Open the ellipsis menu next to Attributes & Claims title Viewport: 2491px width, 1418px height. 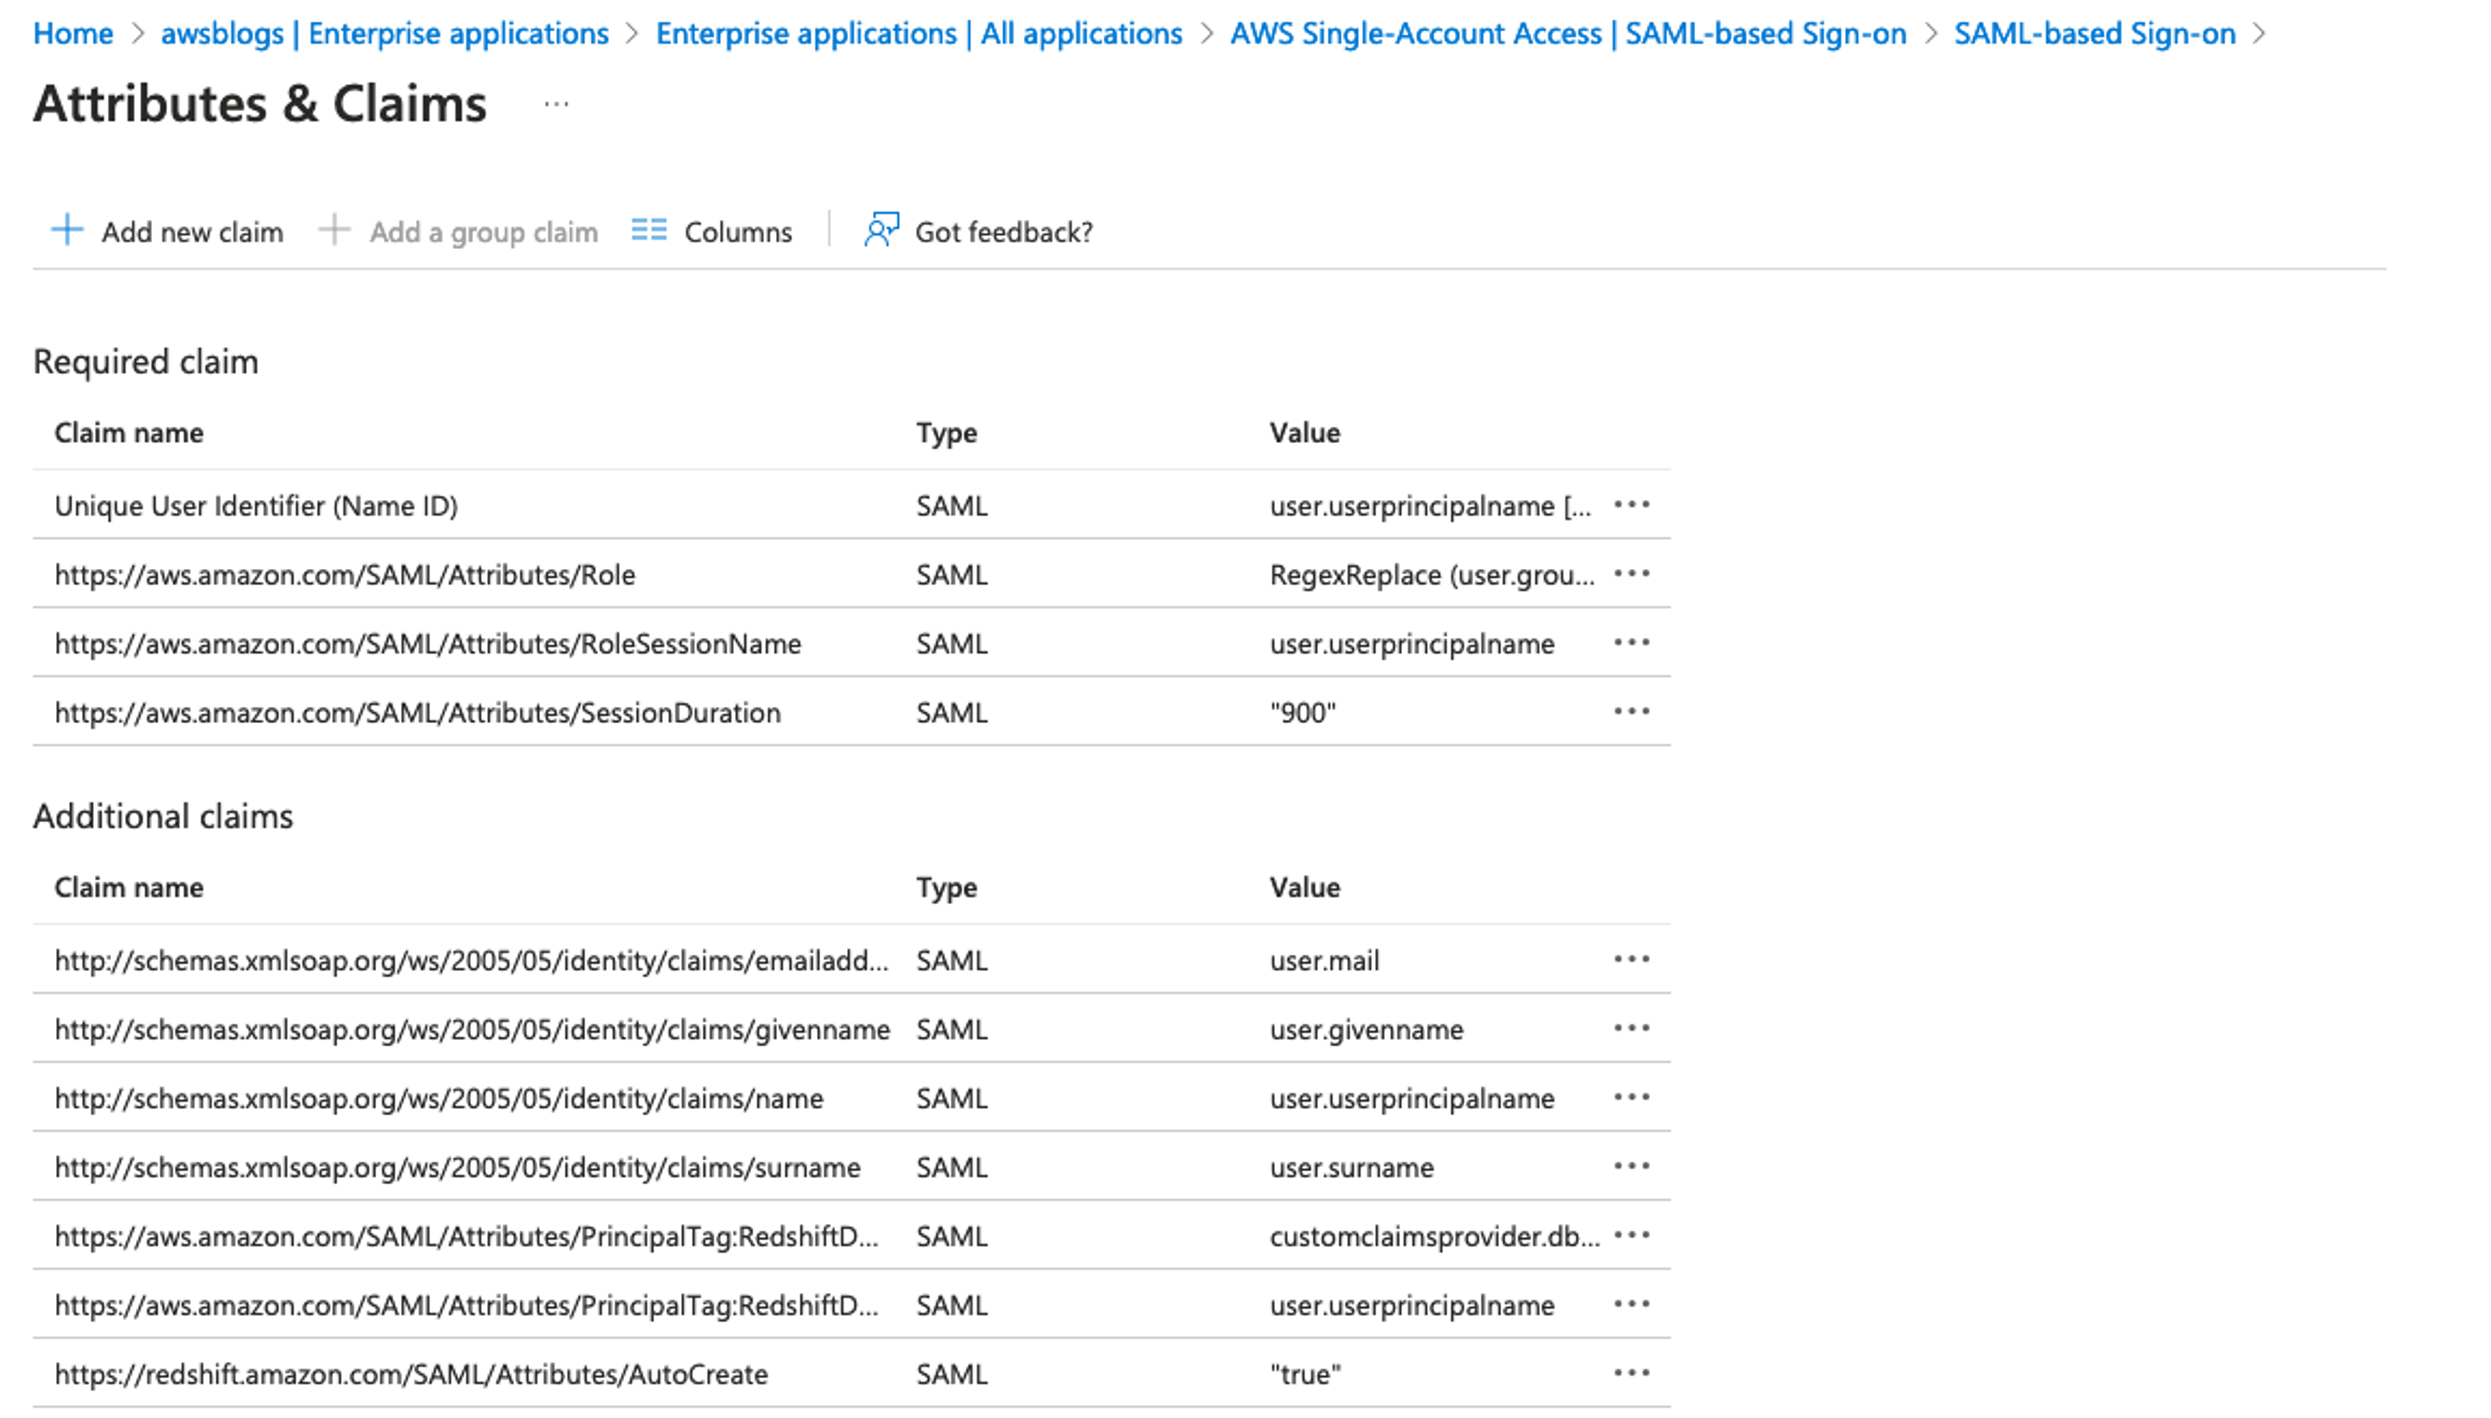(x=557, y=104)
